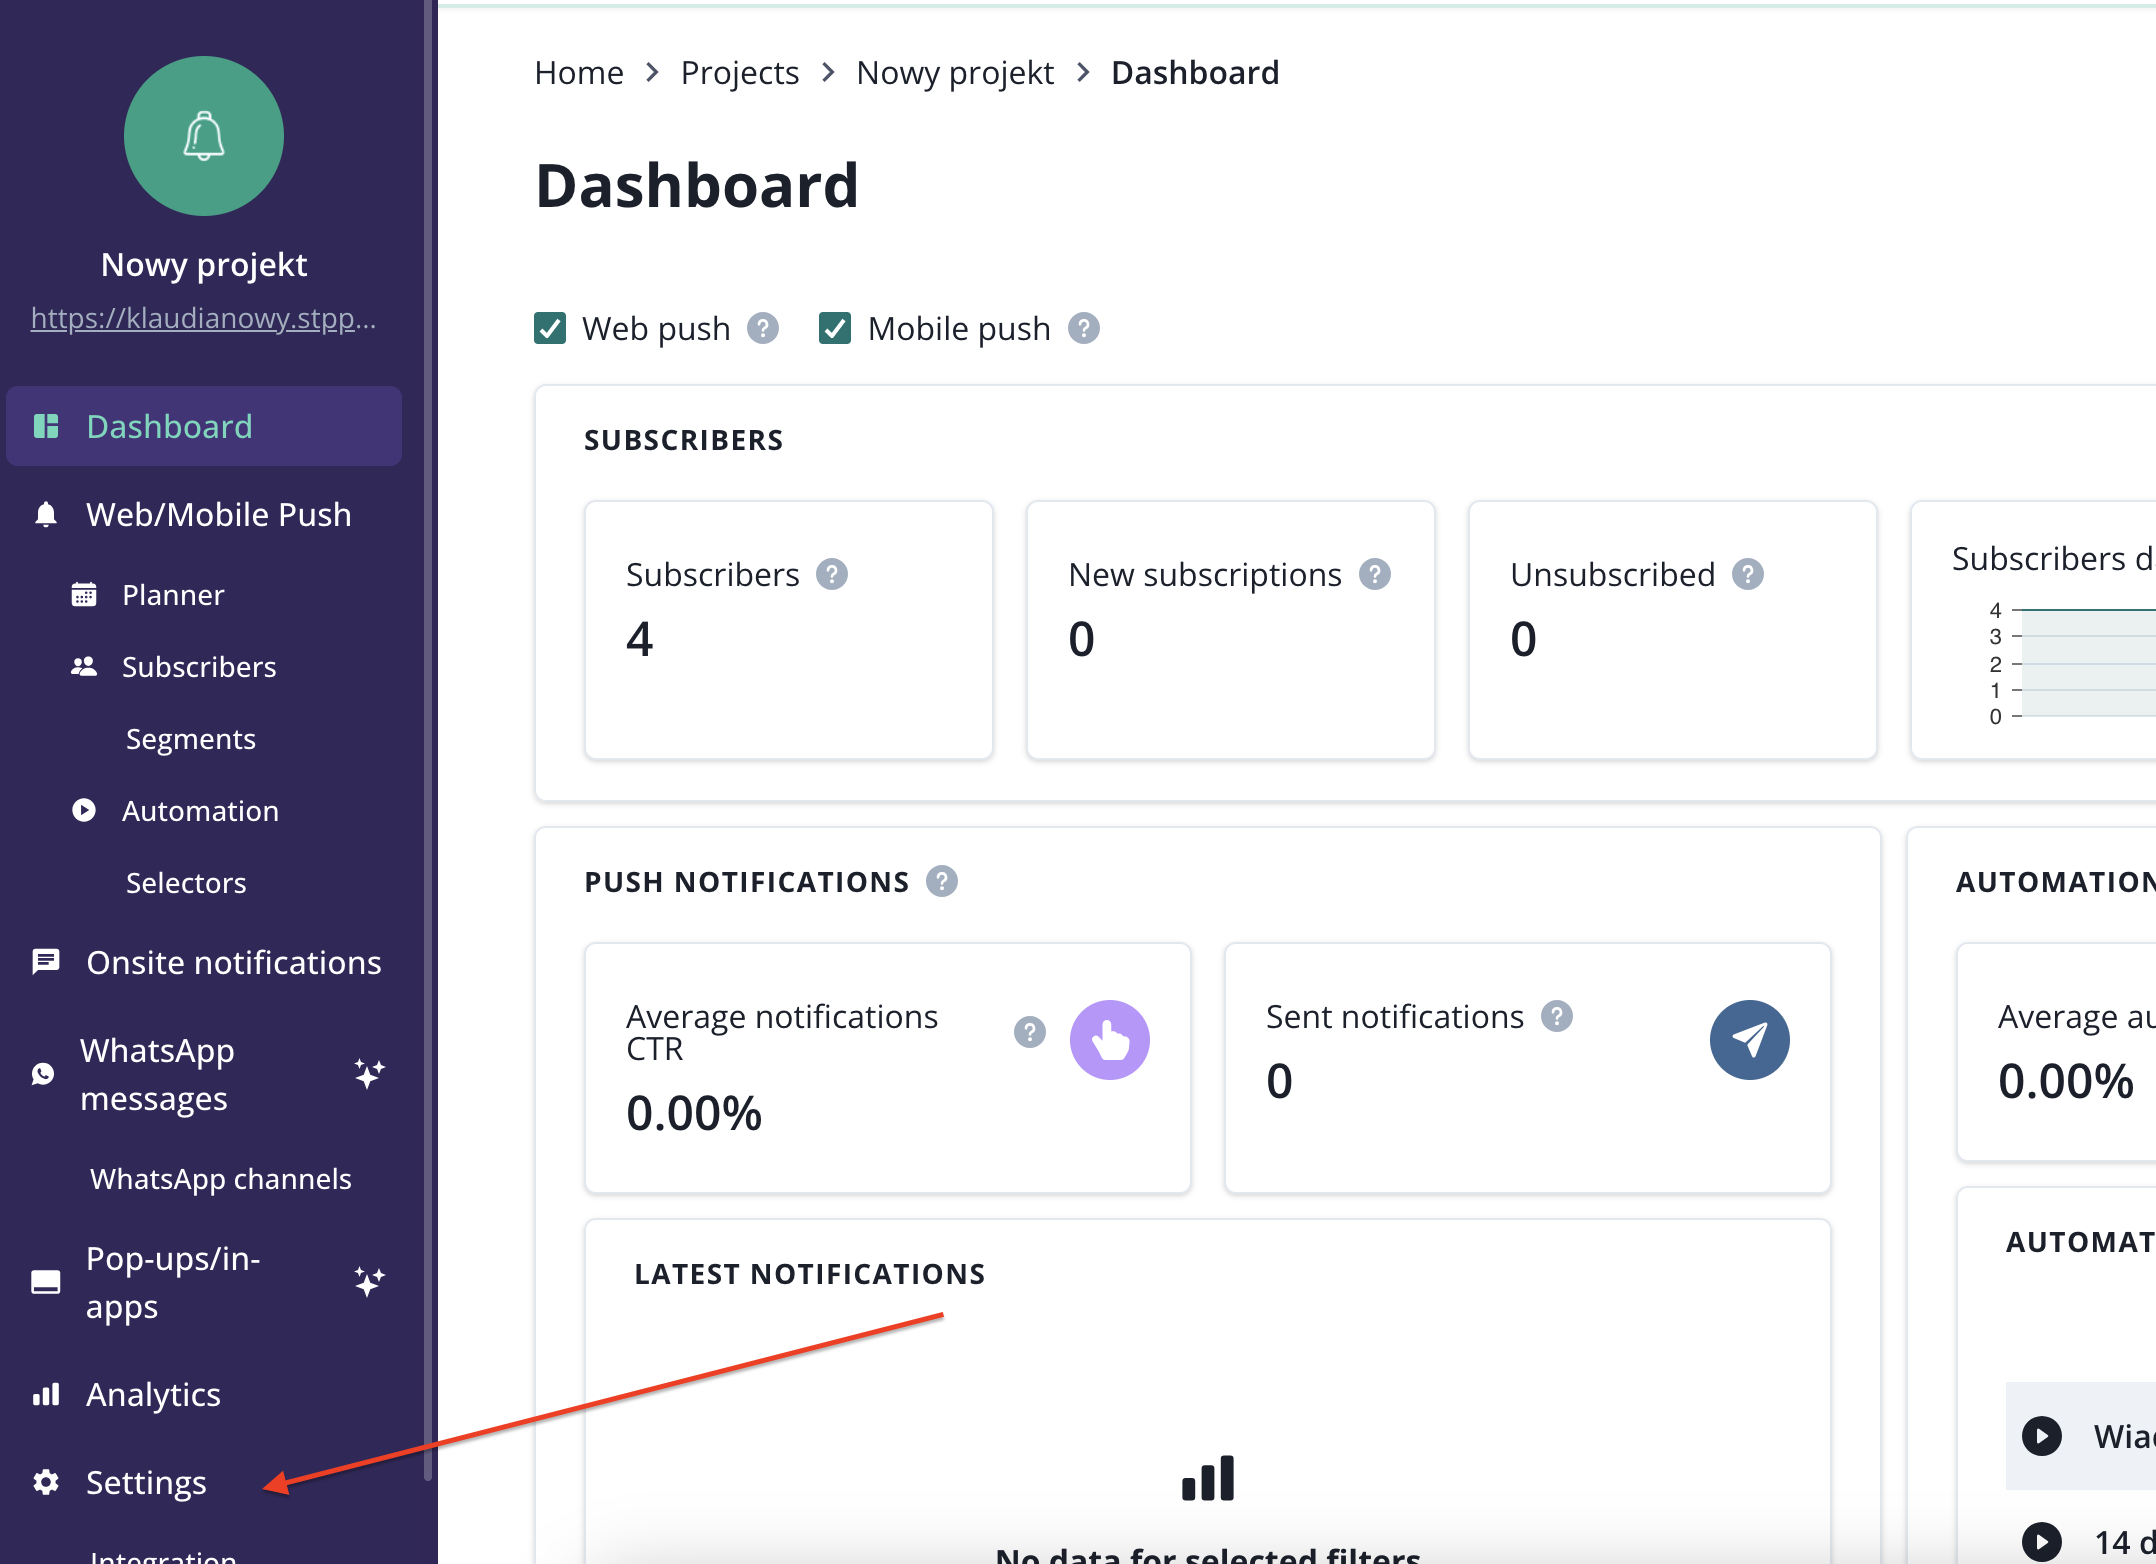Open the Settings menu in the sidebar

click(x=146, y=1482)
